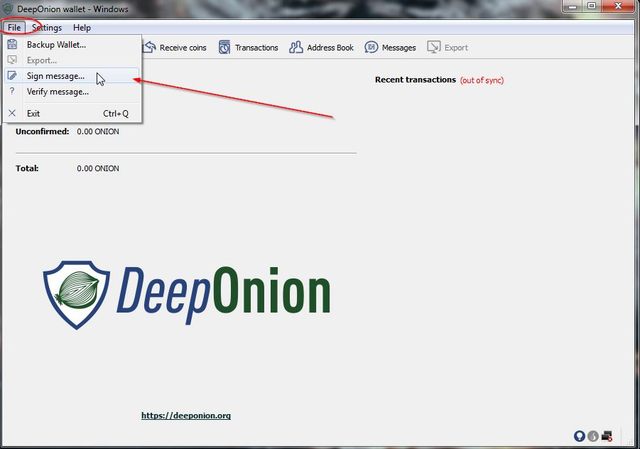Click the toolbar Export icon
The image size is (640, 449).
[x=434, y=47]
